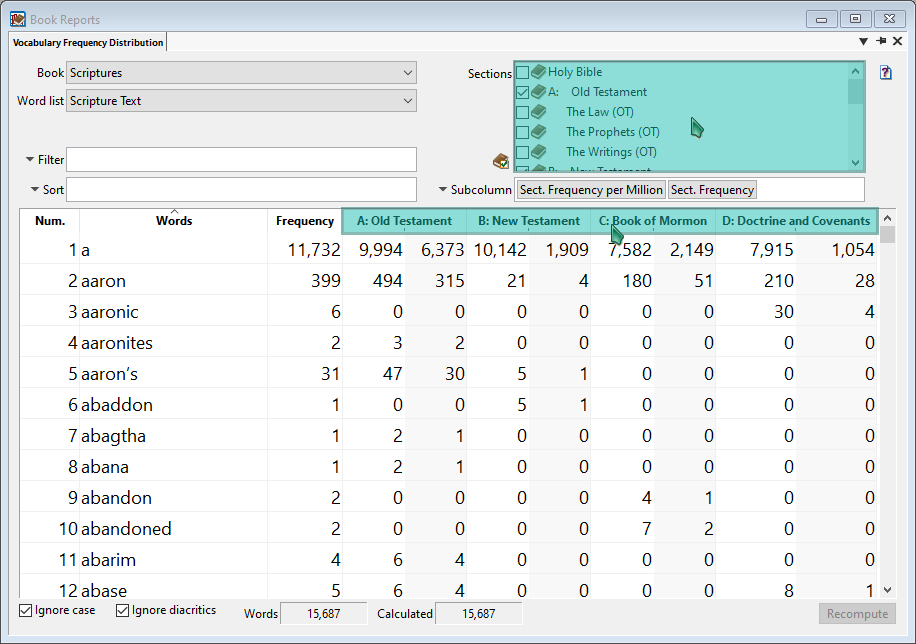Click the table scrollbar down arrow

[x=887, y=590]
